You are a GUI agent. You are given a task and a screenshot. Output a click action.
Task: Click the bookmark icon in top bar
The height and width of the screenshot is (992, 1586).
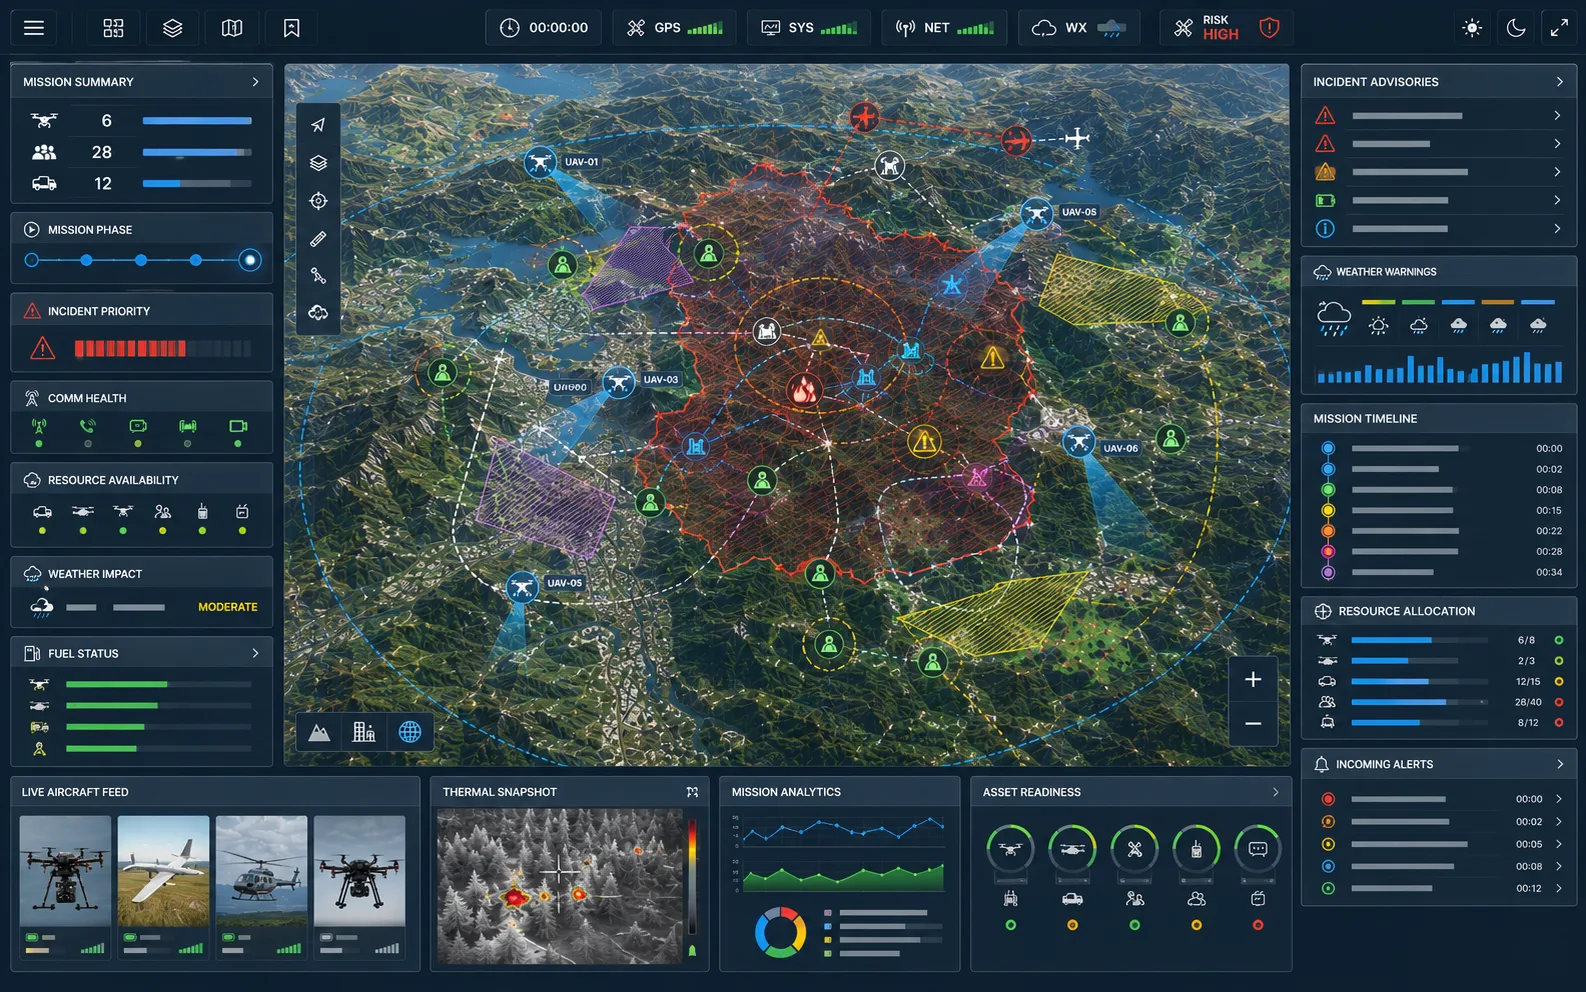(291, 28)
